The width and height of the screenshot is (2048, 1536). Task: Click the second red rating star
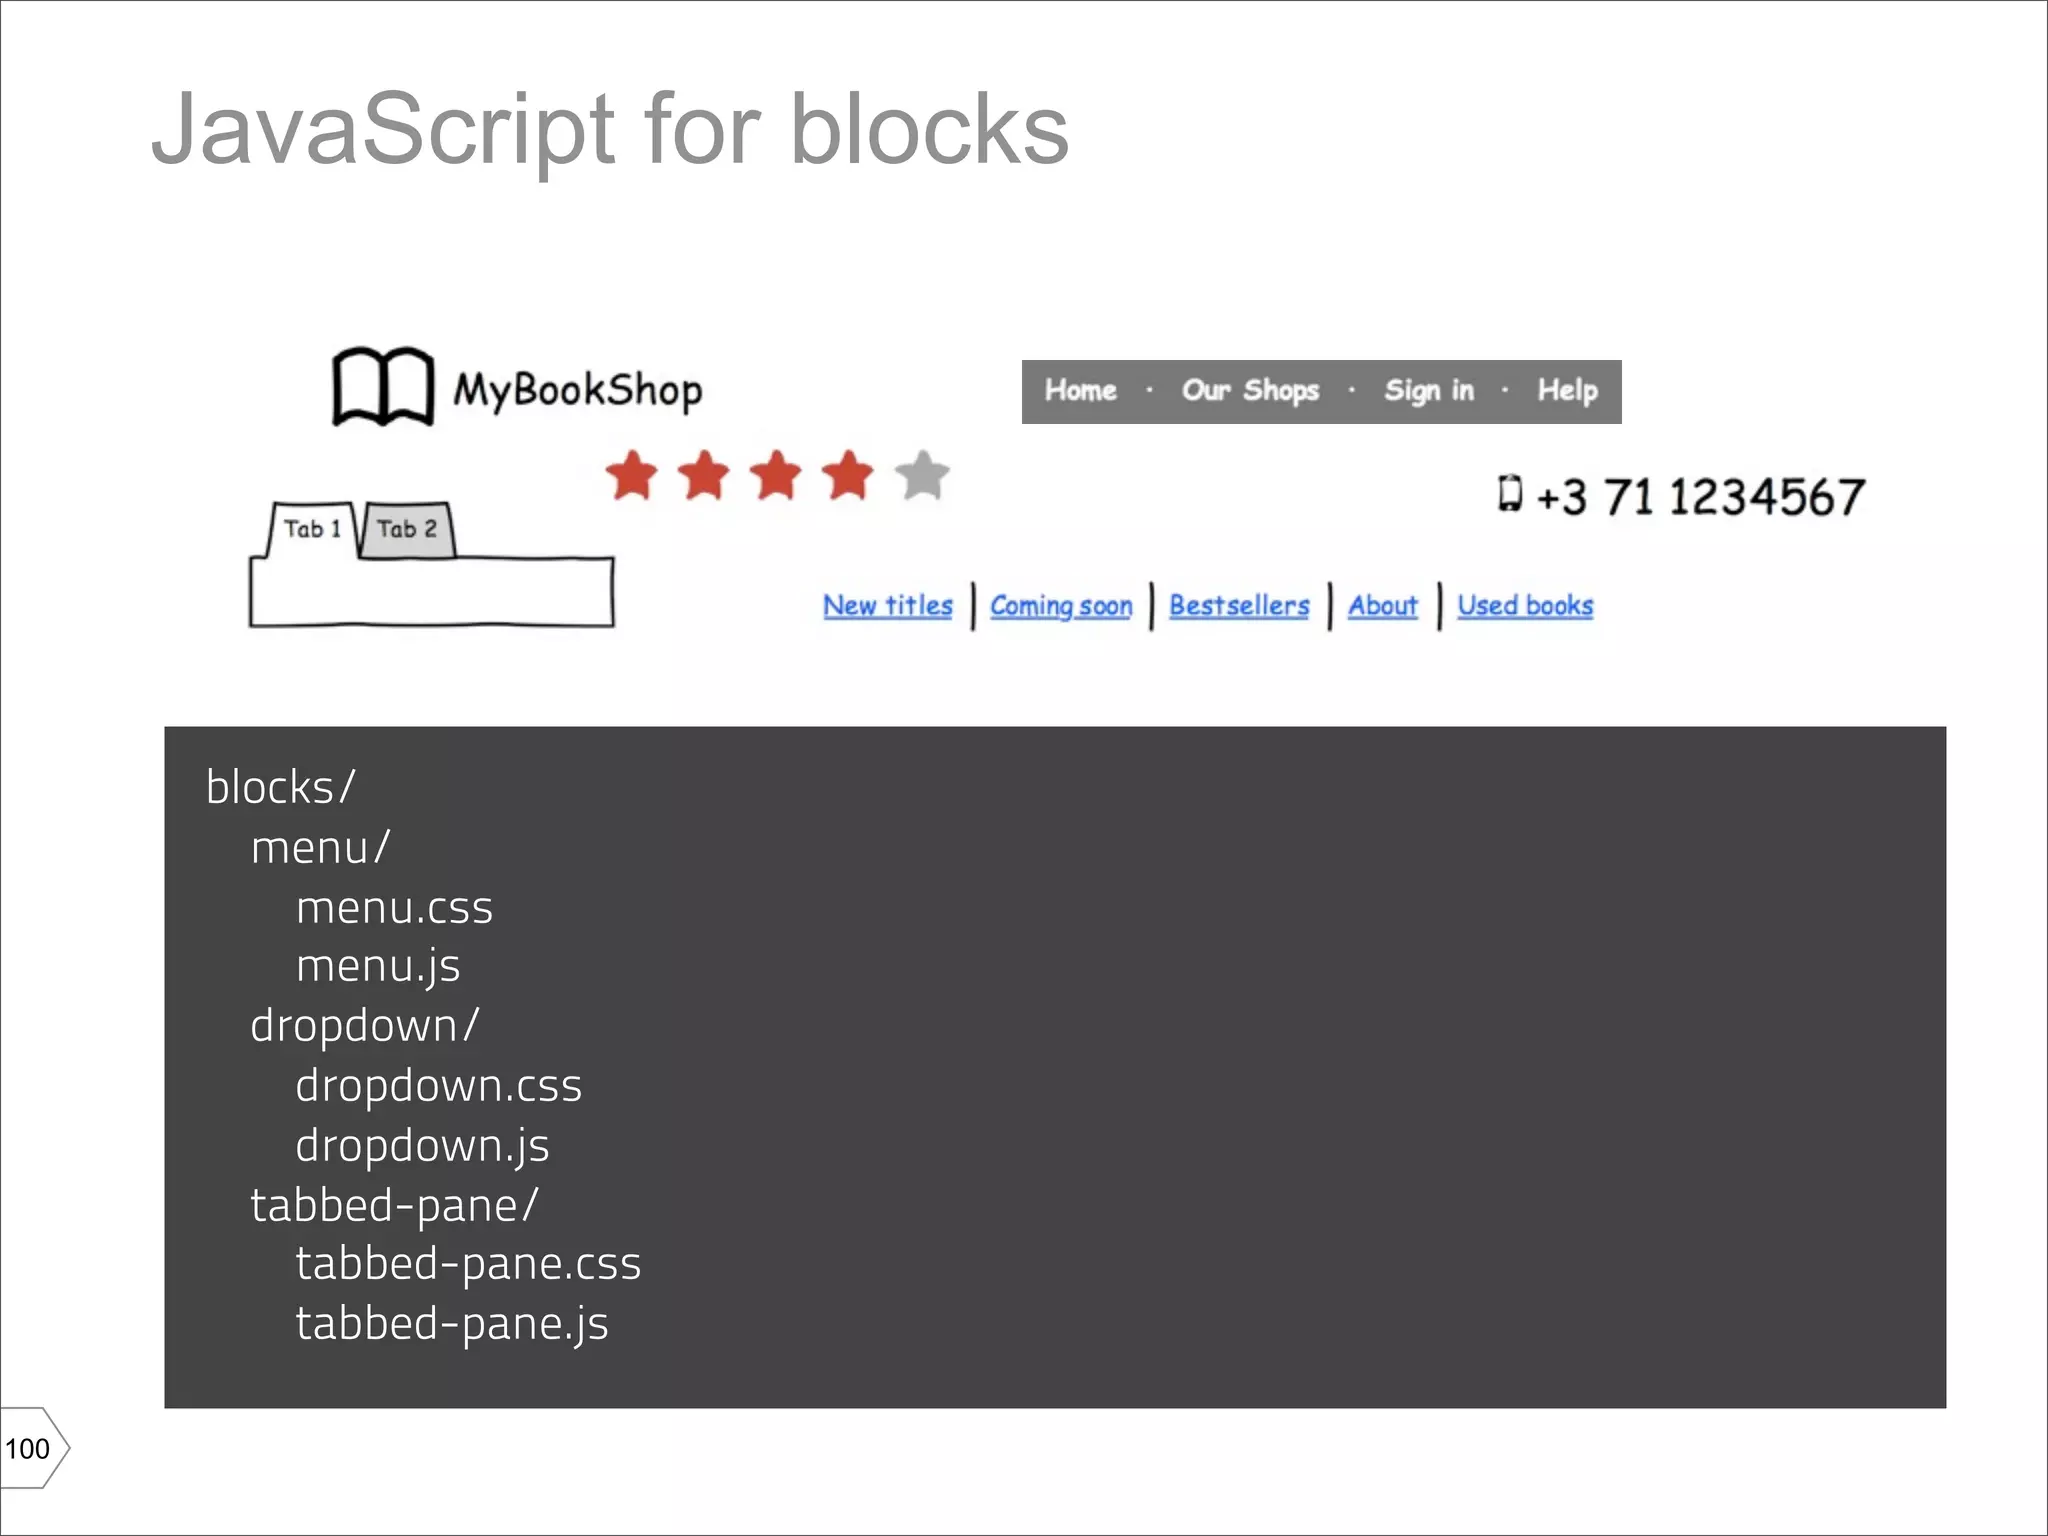(705, 475)
